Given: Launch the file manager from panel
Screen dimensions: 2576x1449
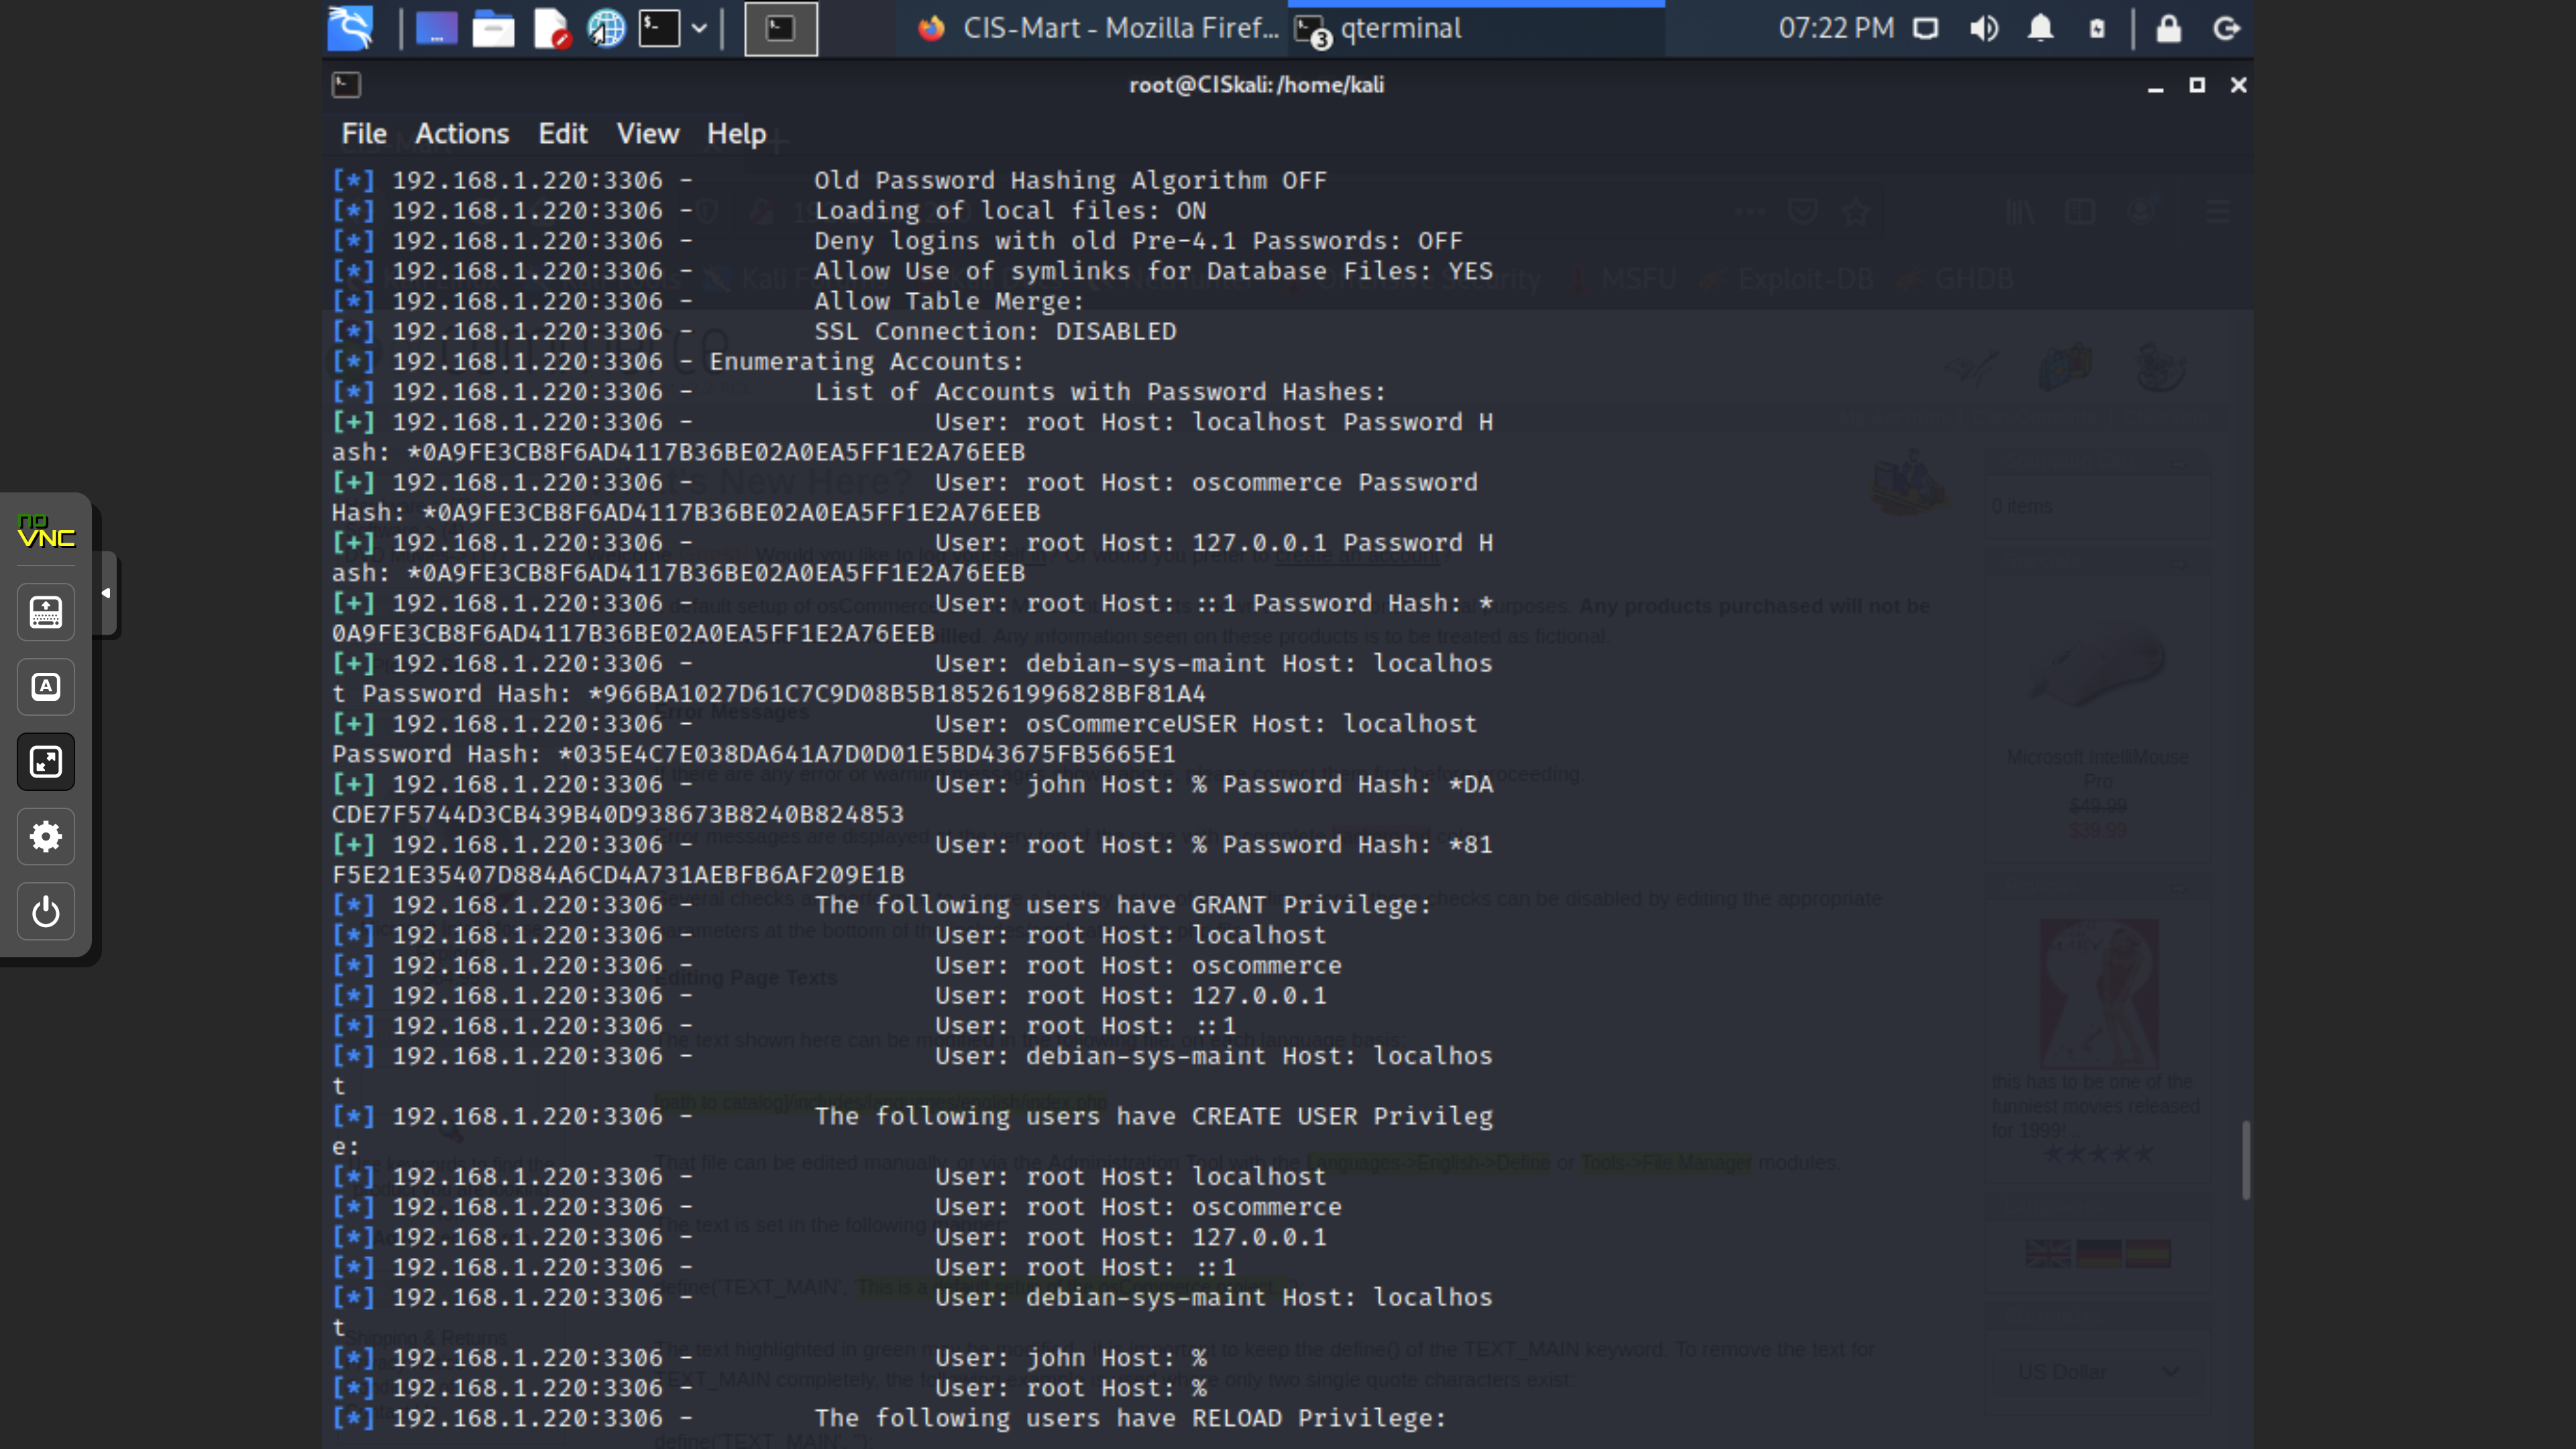Looking at the screenshot, I should coord(493,28).
